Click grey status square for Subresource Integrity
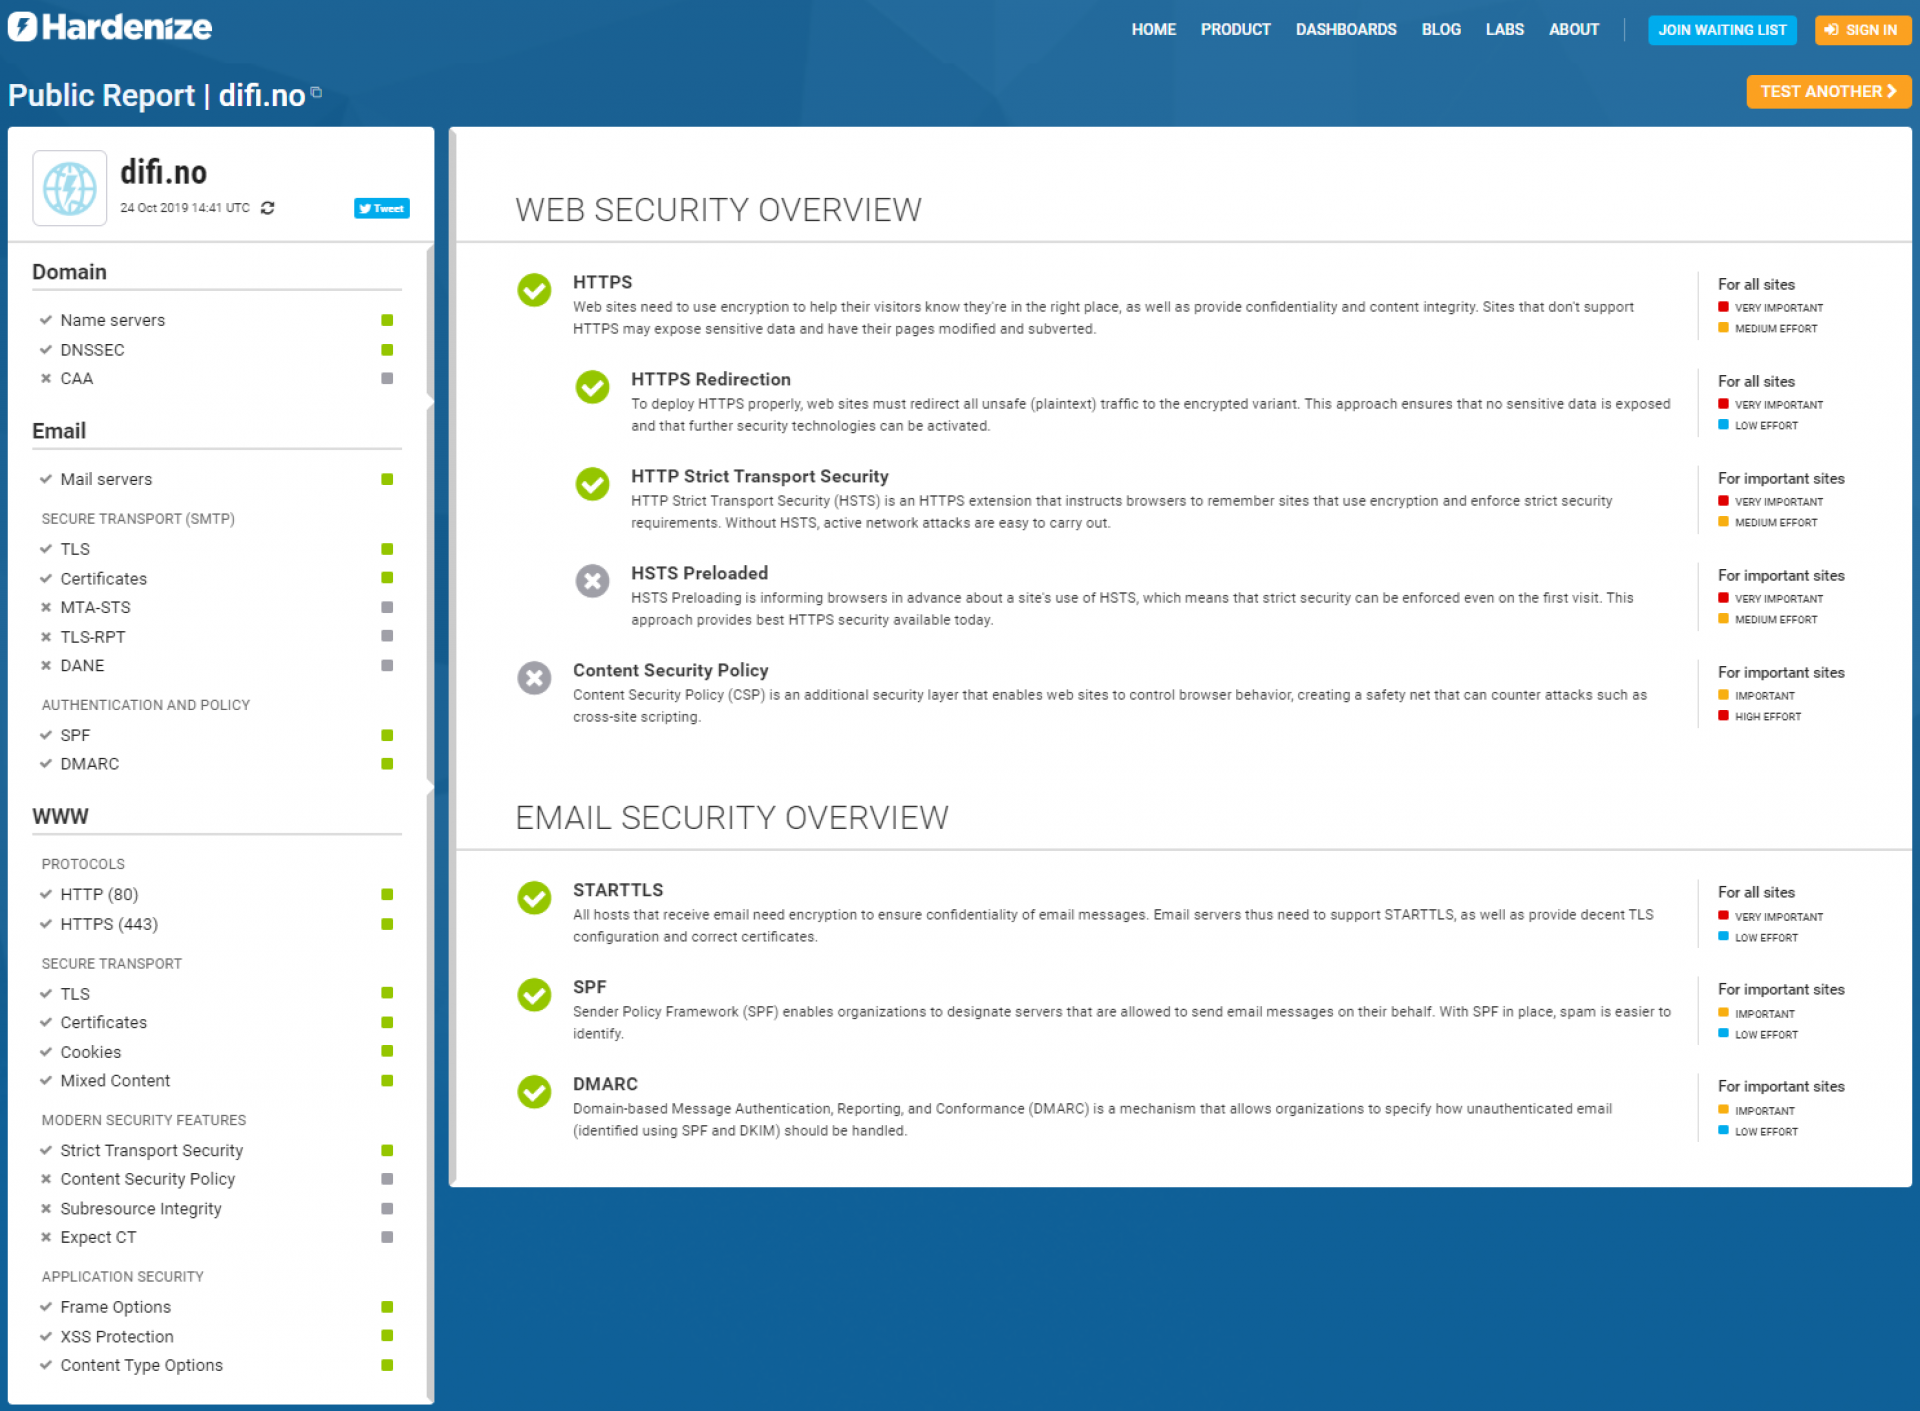The height and width of the screenshot is (1411, 1920). (387, 1208)
